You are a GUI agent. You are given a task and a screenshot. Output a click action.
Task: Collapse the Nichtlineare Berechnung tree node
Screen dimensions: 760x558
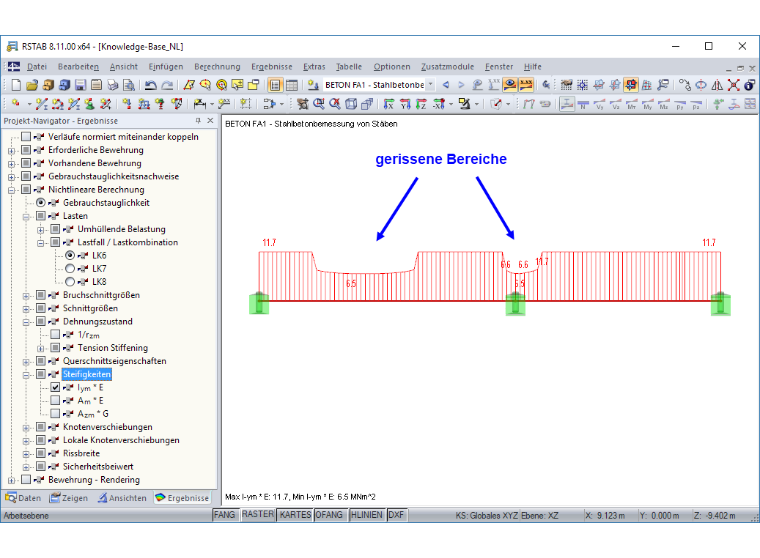point(11,190)
